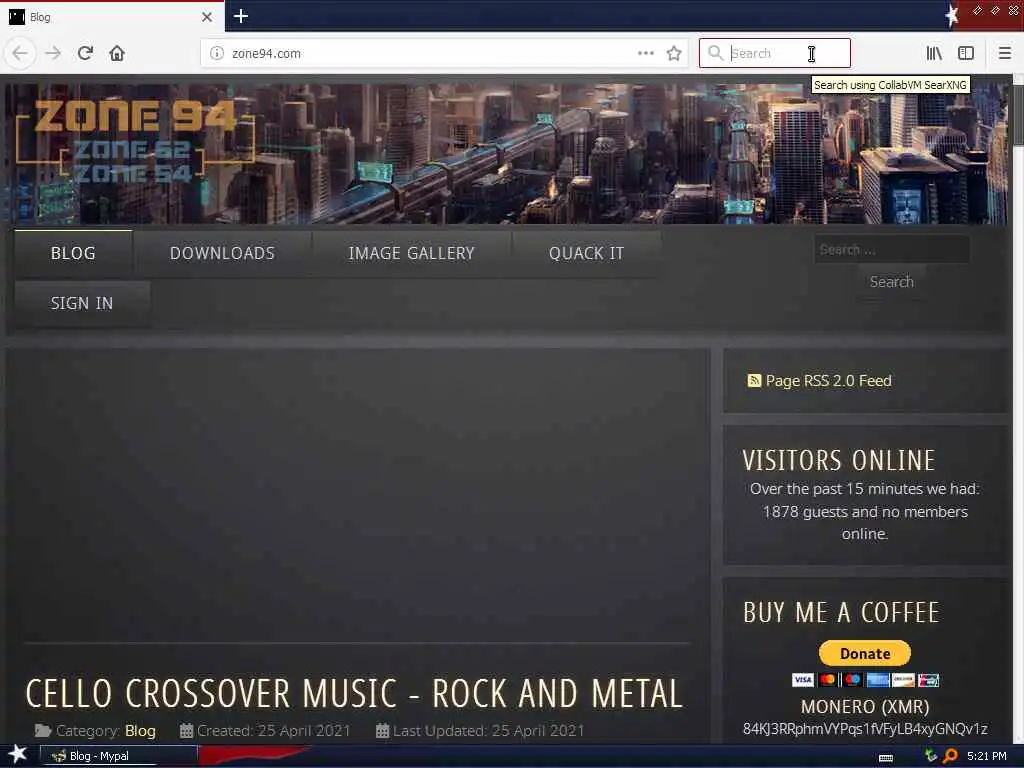Click the star icon in title bar
Viewport: 1024px width, 768px height.
coord(952,16)
